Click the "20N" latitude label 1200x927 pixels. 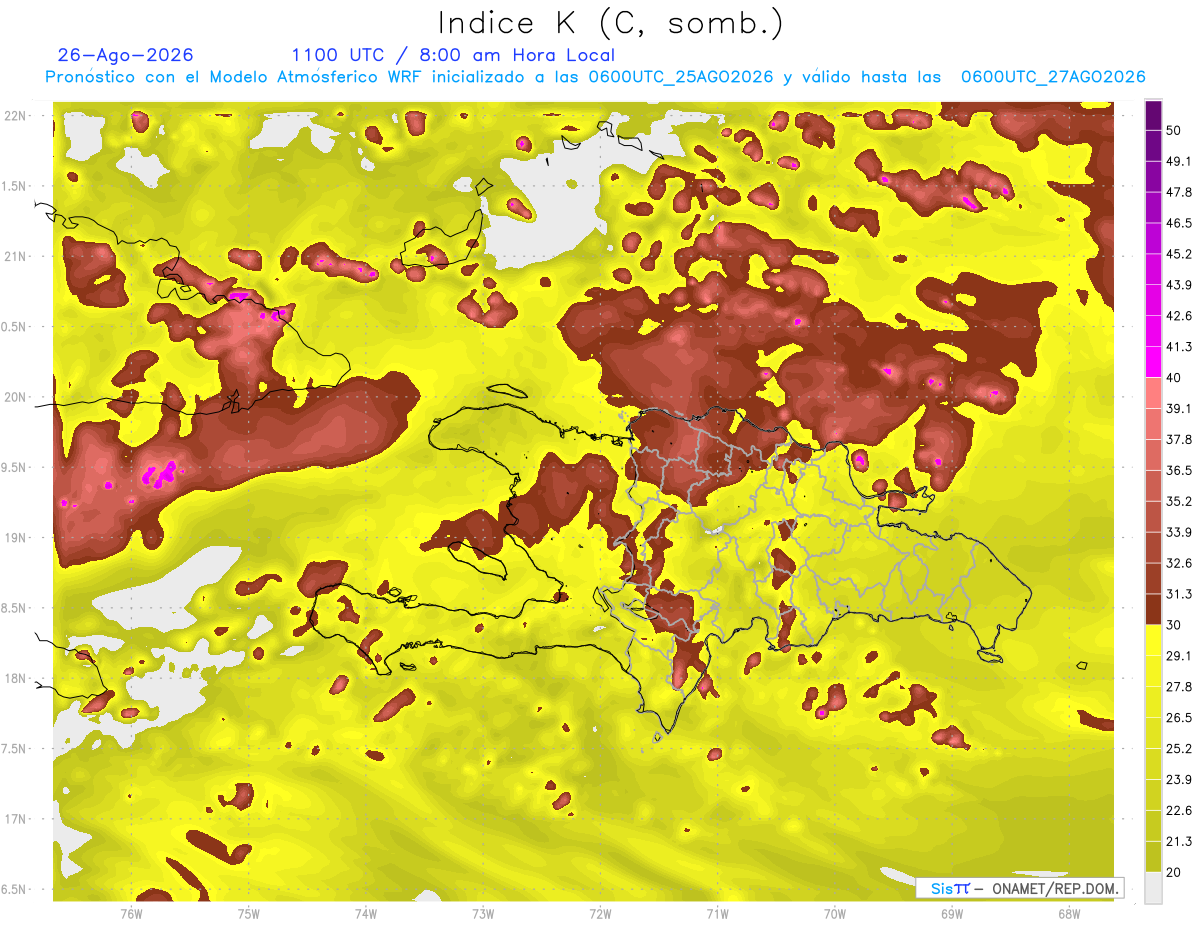15,397
